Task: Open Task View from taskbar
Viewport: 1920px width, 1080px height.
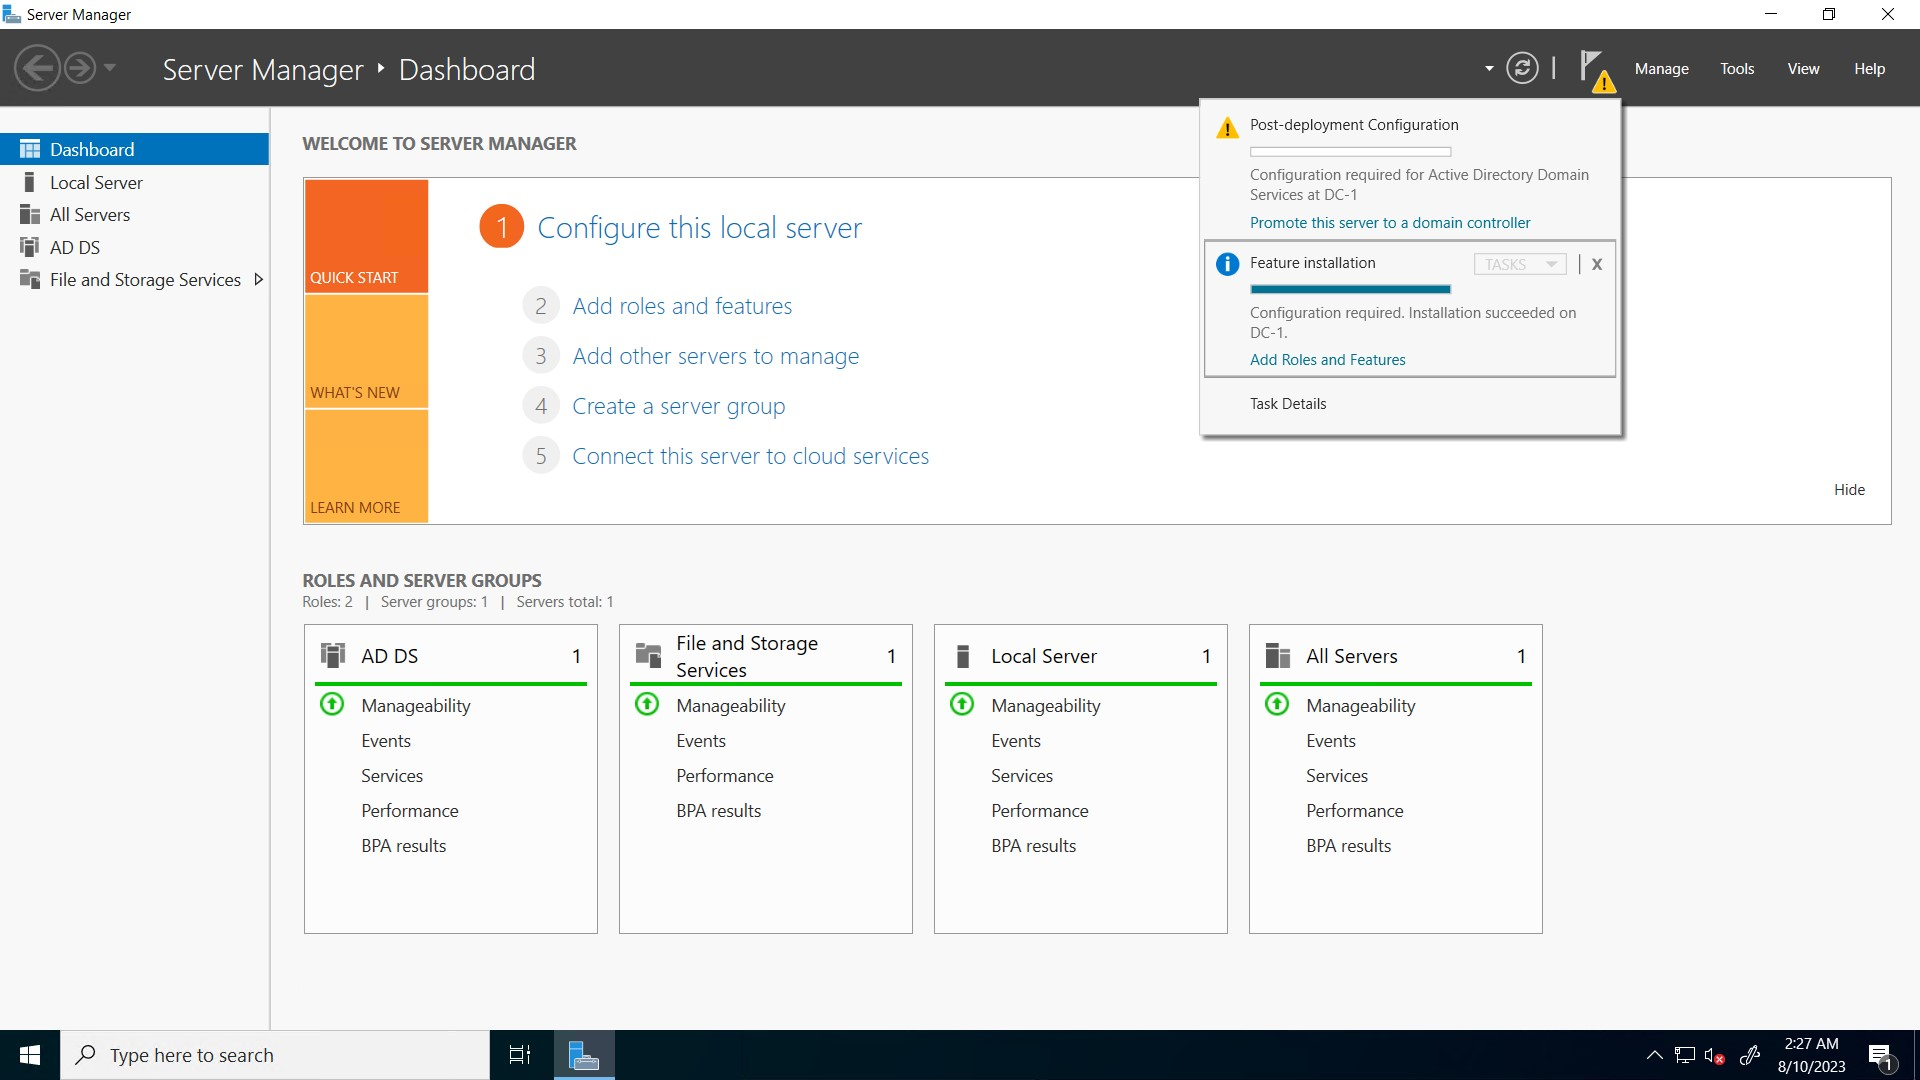Action: 520,1054
